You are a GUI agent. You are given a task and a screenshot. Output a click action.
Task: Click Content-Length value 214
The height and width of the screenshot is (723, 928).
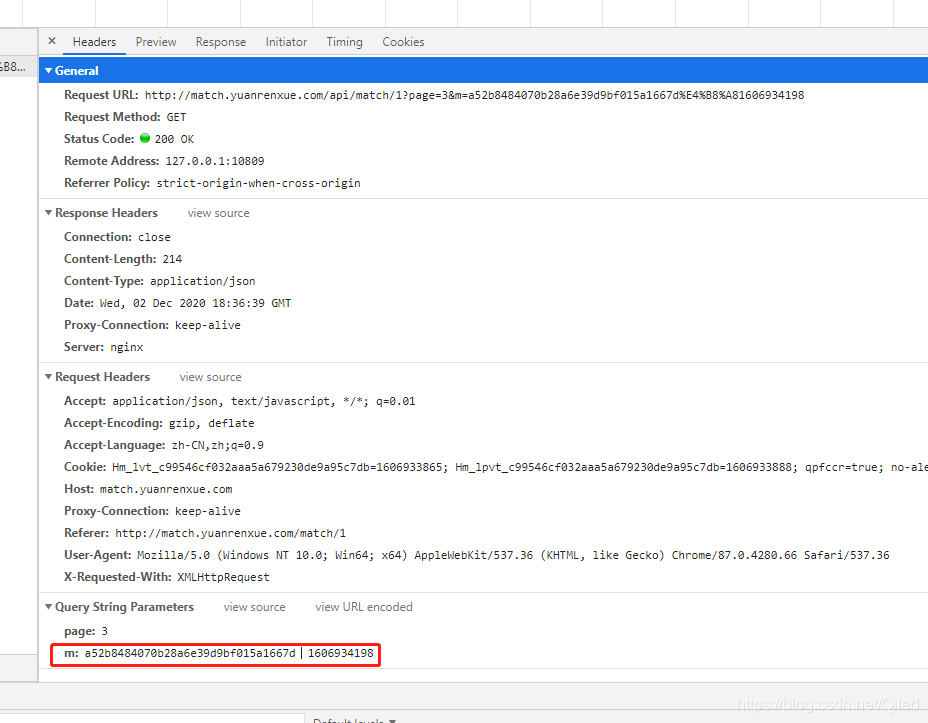[x=172, y=259]
